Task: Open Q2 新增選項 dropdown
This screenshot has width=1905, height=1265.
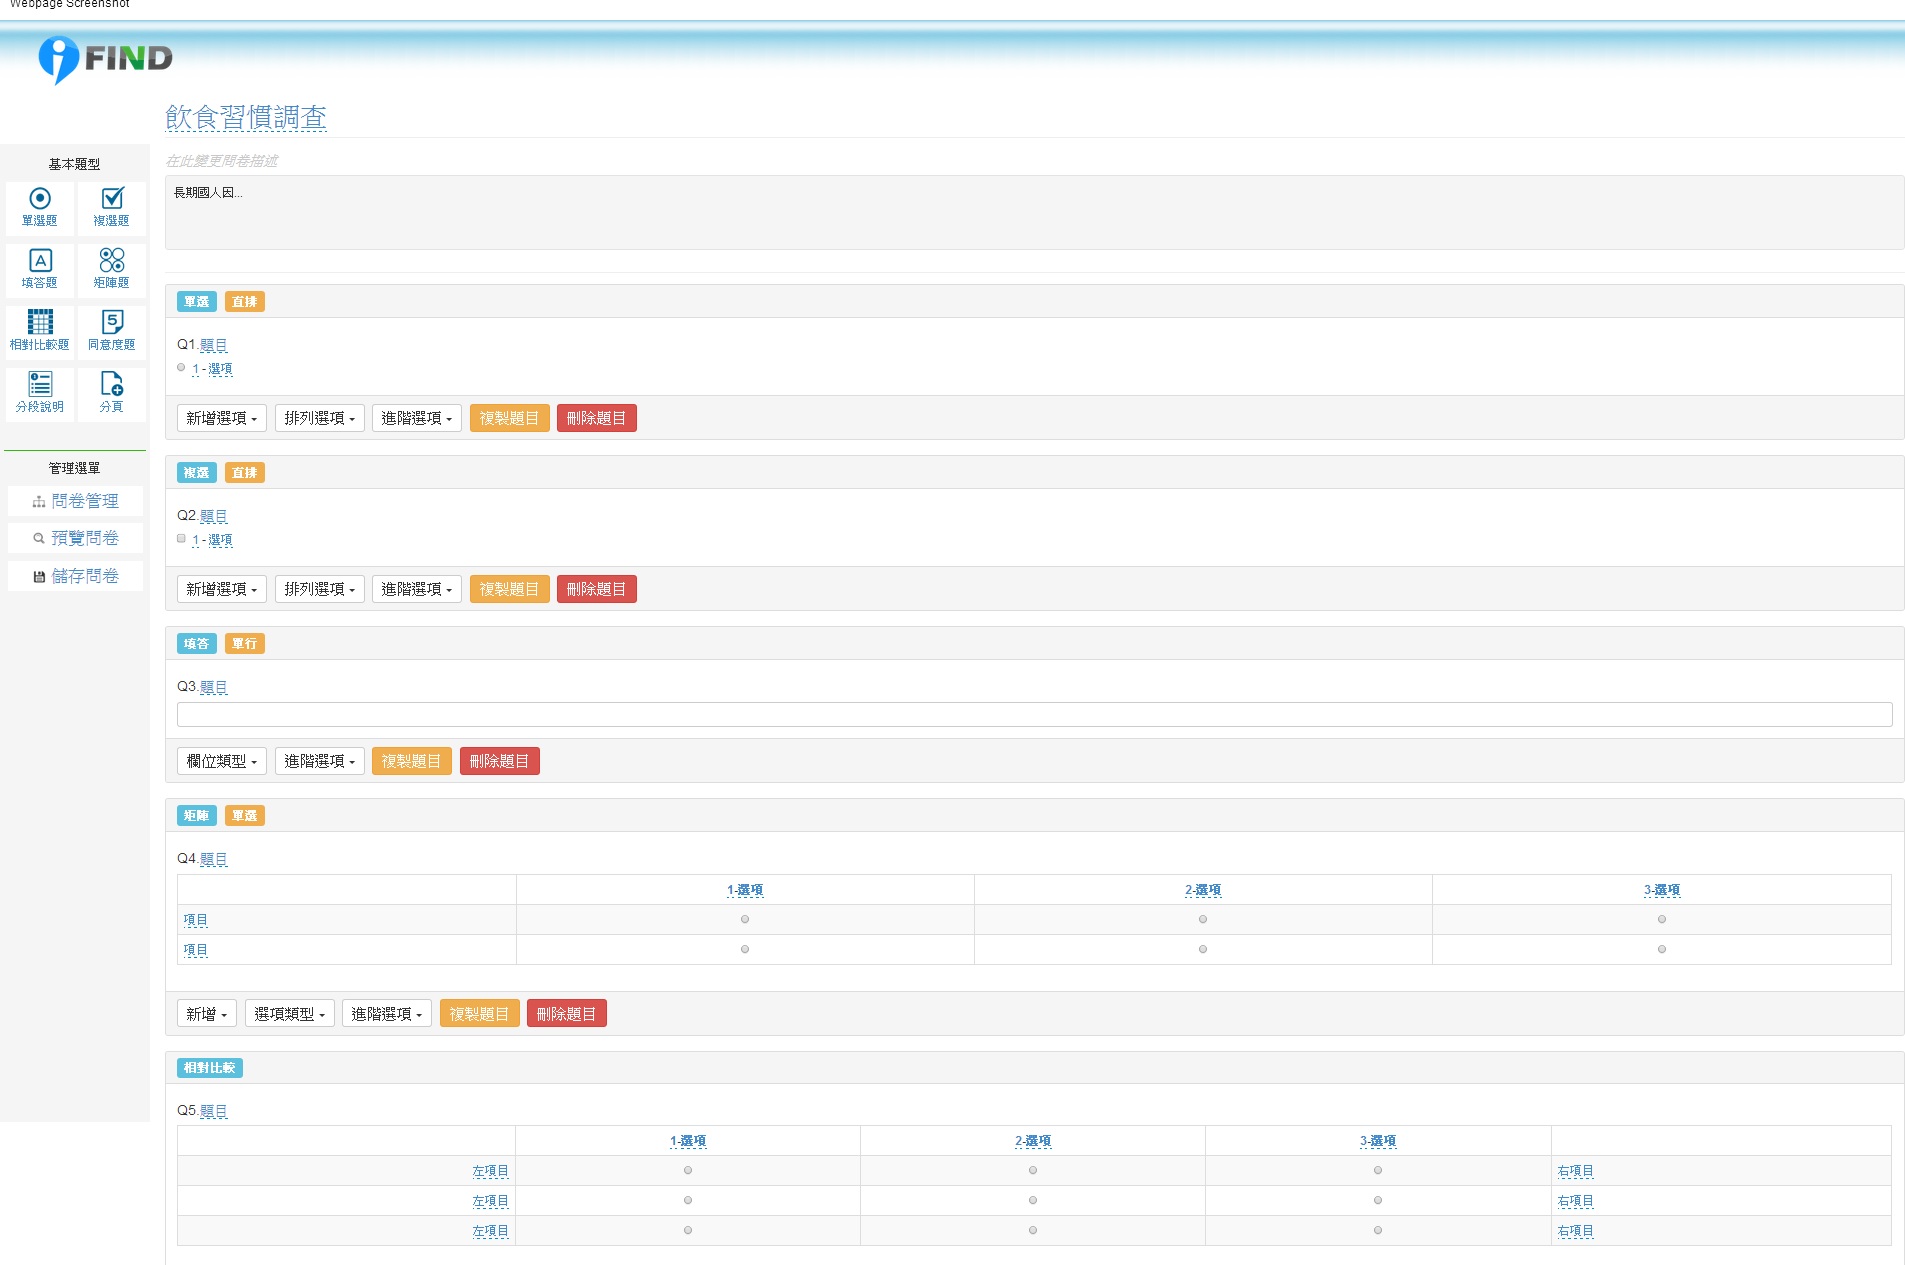Action: click(x=222, y=589)
